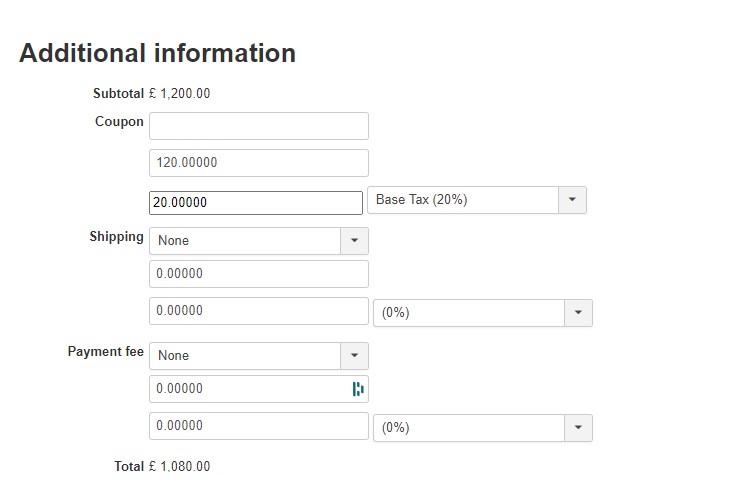Screen dimensions: 731x484
Task: Click the shipping price input below Shipping dropdown
Action: (x=258, y=274)
